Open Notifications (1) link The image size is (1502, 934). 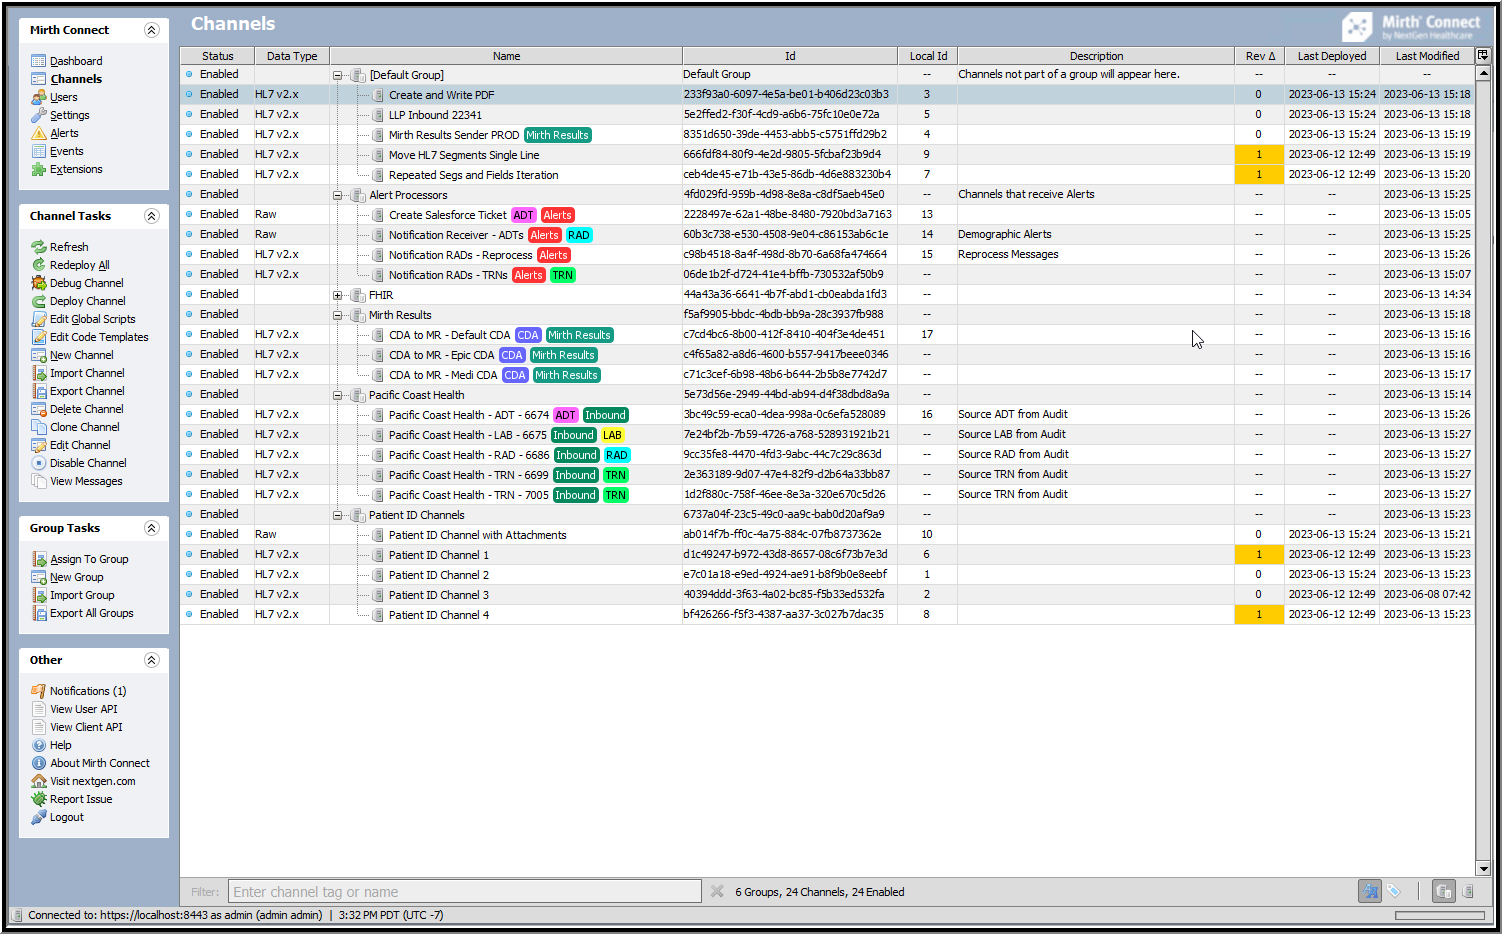[x=88, y=691]
